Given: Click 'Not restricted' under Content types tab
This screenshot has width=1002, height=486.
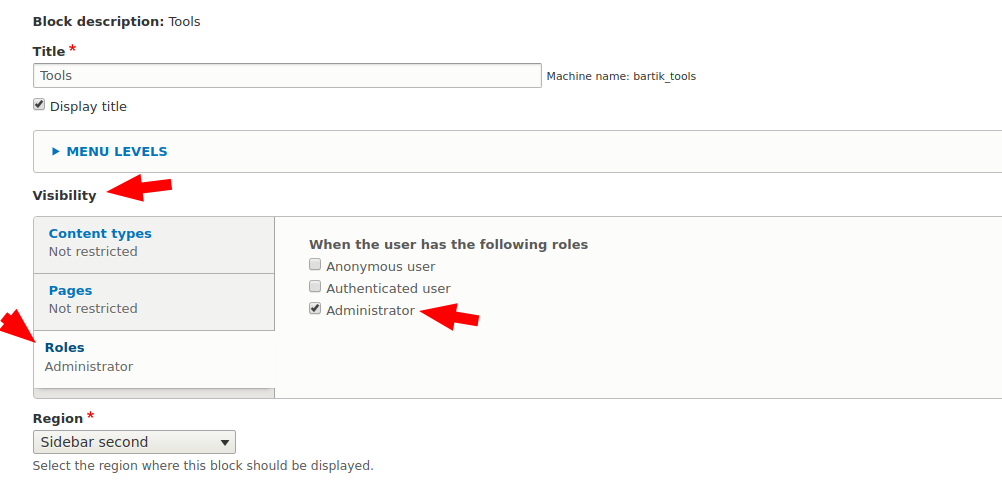Looking at the screenshot, I should coord(93,252).
